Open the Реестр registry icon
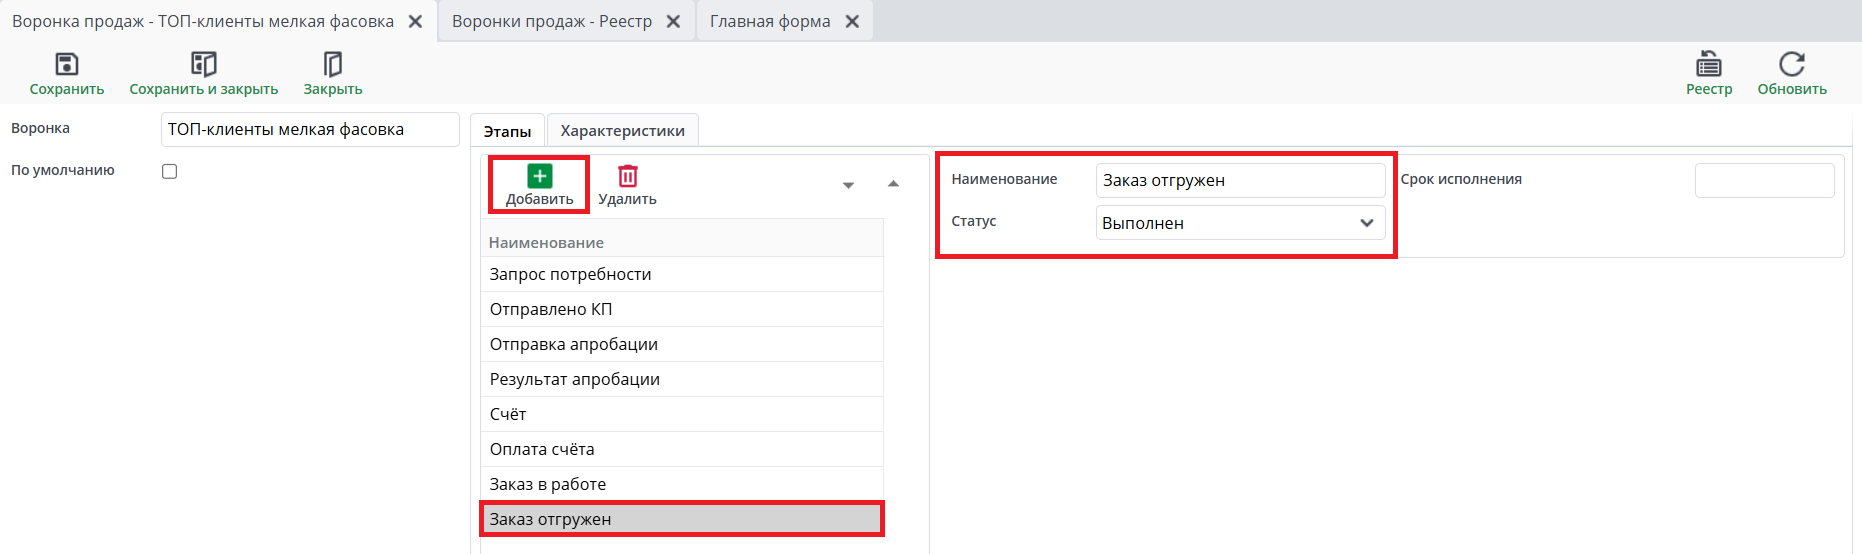The width and height of the screenshot is (1862, 554). click(1709, 65)
